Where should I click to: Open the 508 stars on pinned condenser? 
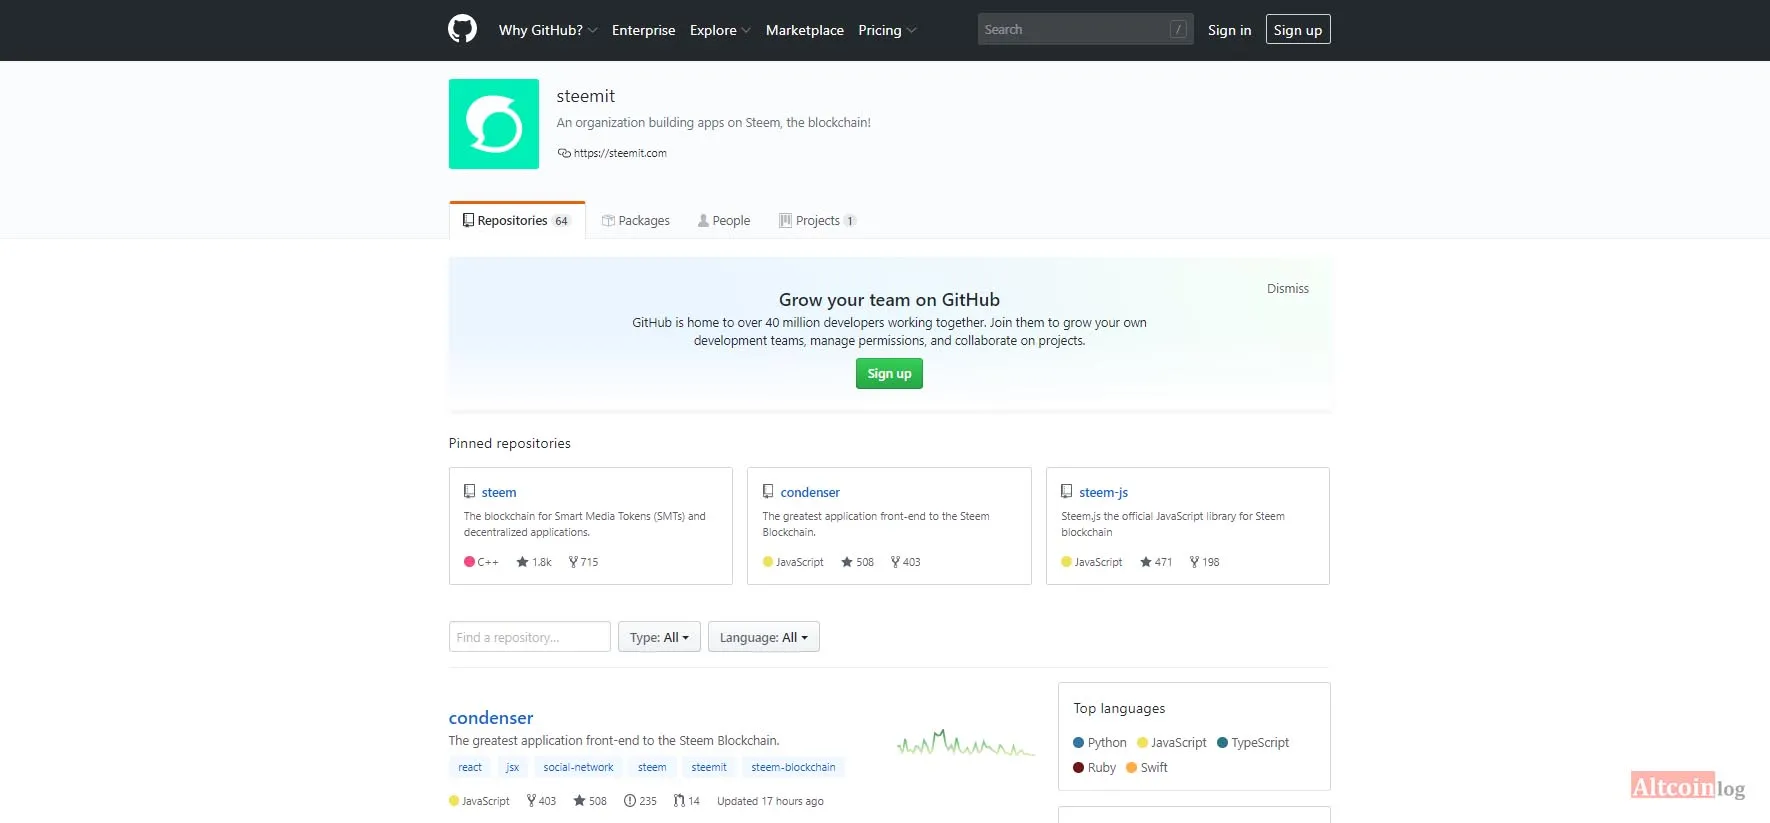[857, 562]
